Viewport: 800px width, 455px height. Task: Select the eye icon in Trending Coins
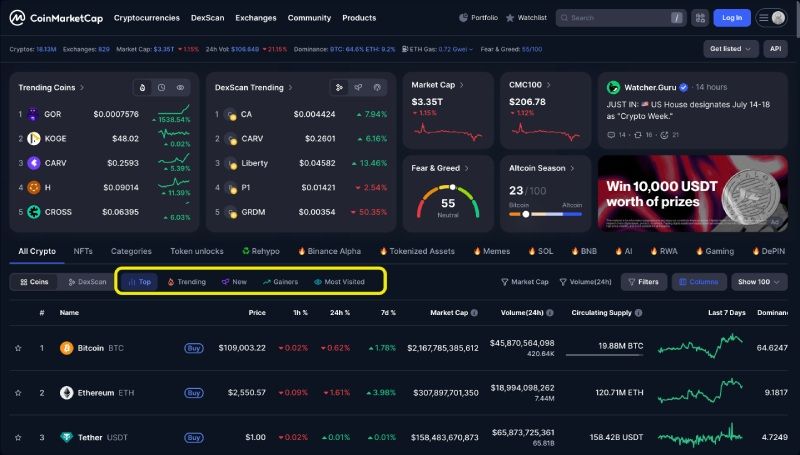(x=180, y=88)
